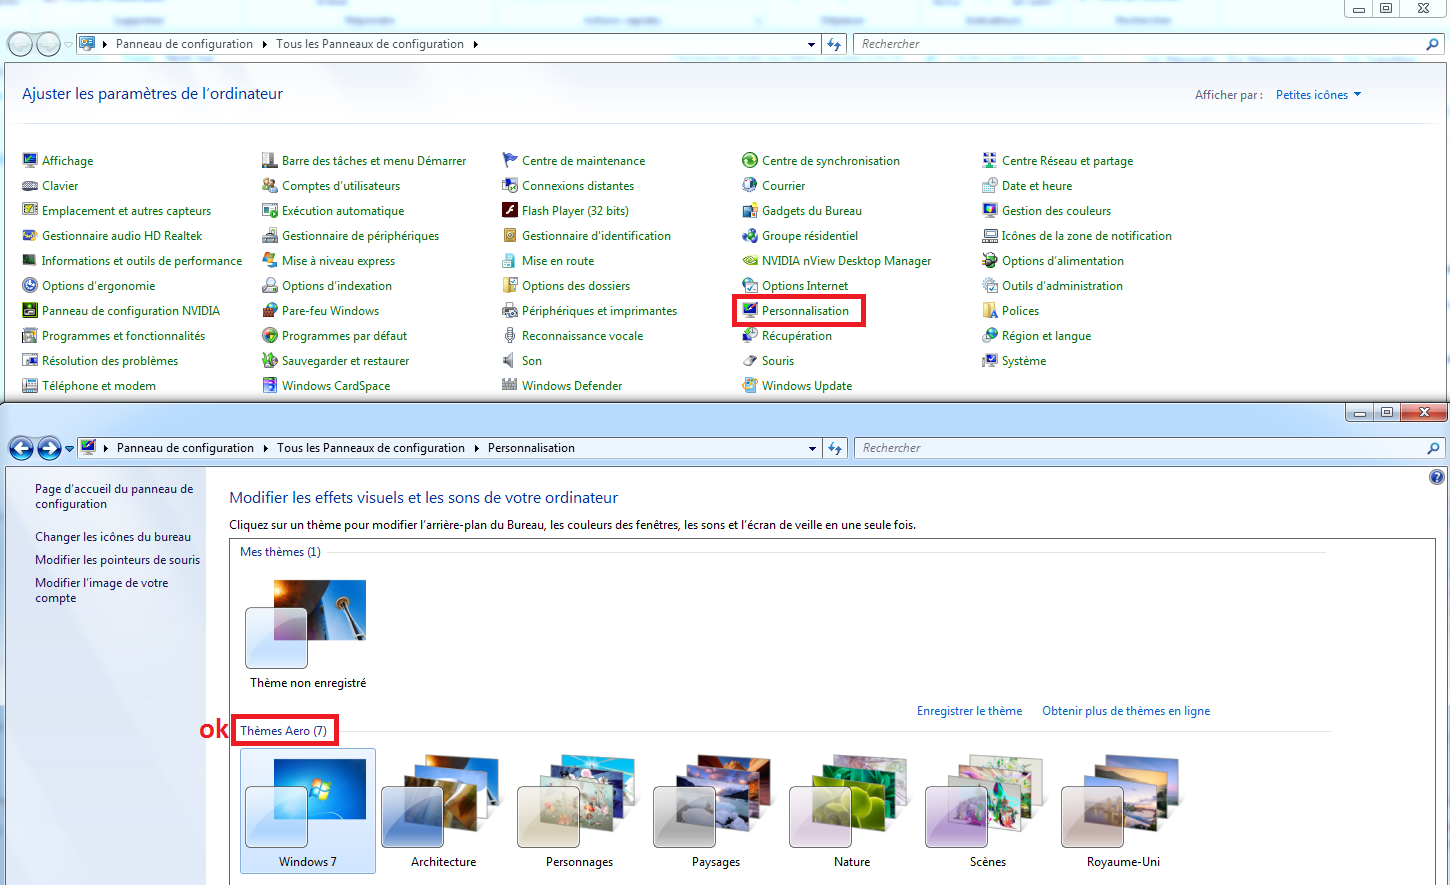This screenshot has width=1450, height=885.
Task: Select the Personnages theme
Action: pyautogui.click(x=580, y=811)
